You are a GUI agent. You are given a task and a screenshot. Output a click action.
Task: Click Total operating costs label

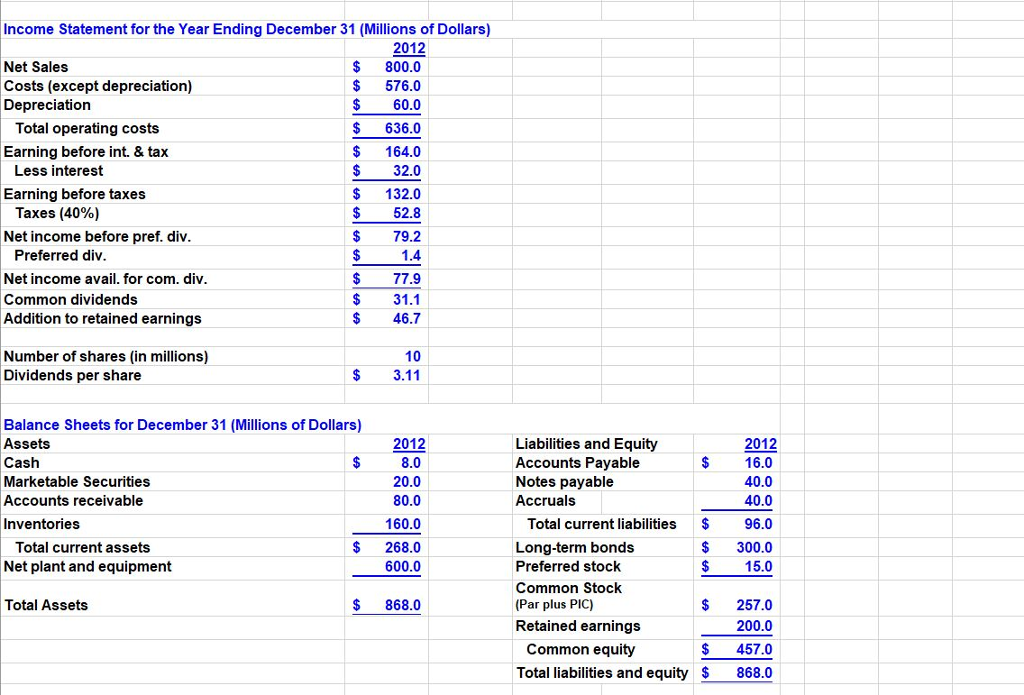87,128
